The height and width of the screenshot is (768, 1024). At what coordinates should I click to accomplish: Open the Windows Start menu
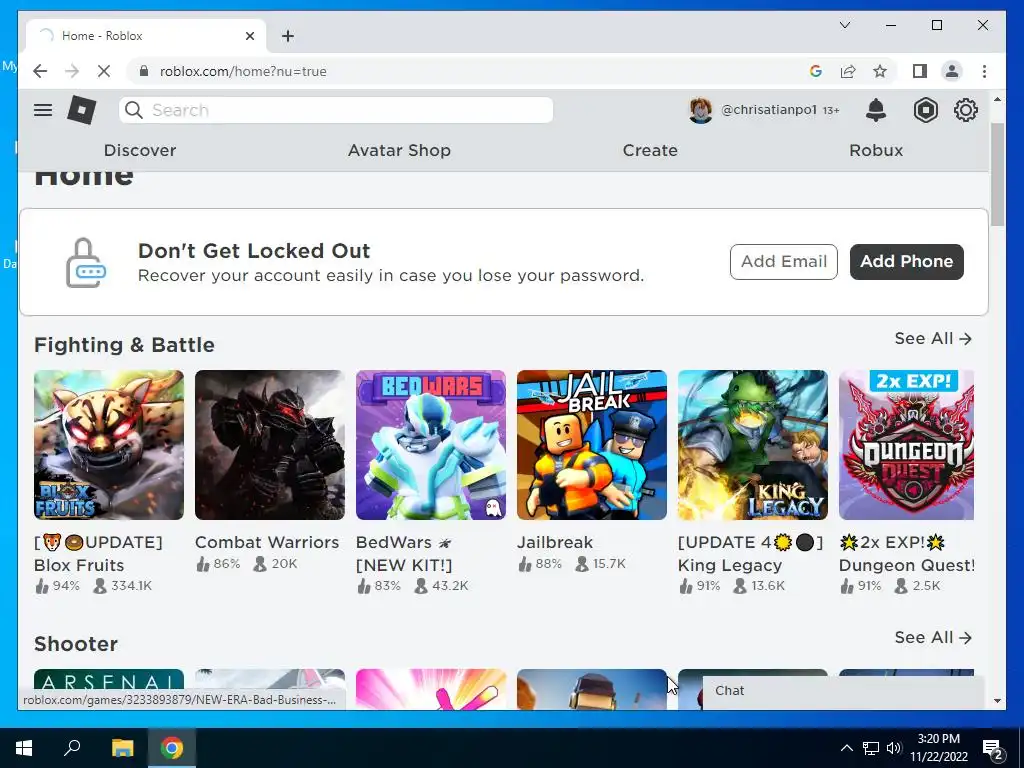(x=24, y=748)
